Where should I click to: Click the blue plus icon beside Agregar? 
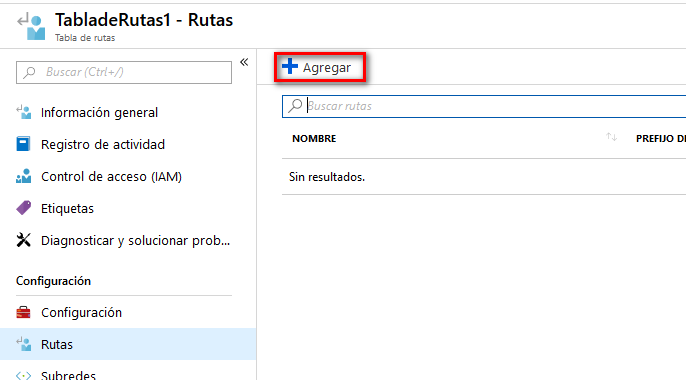coord(290,66)
